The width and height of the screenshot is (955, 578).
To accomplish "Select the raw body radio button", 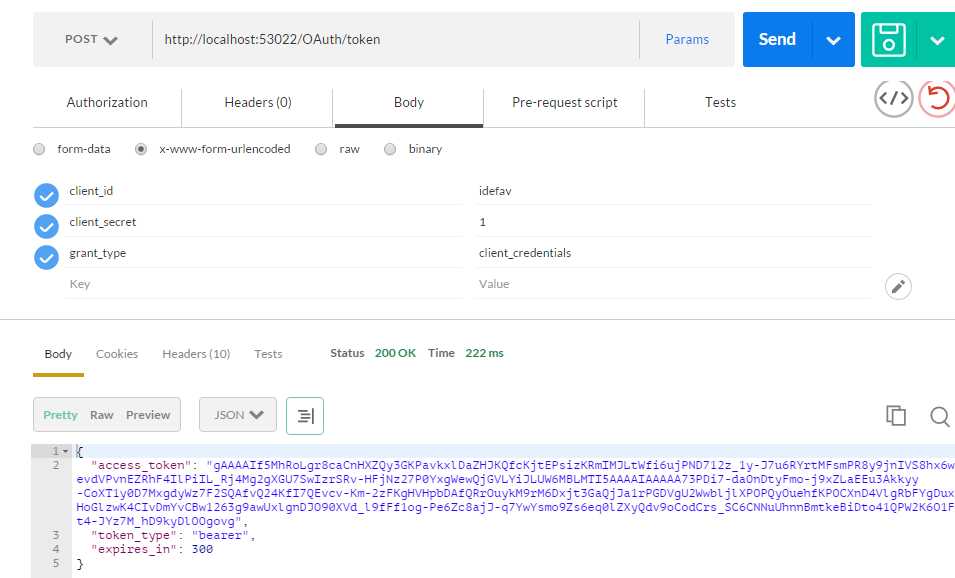I will click(321, 149).
